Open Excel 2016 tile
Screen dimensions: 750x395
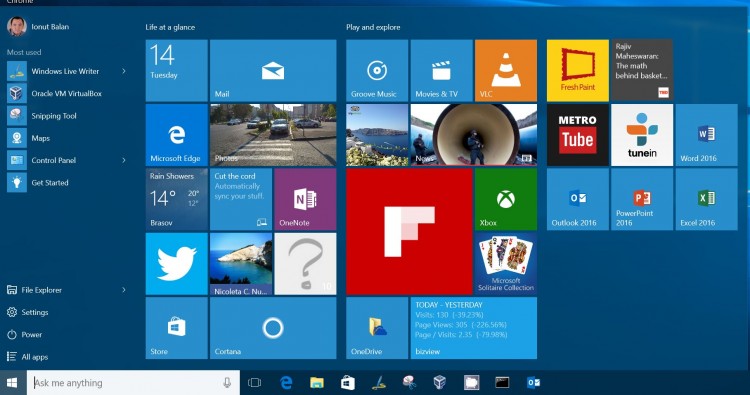click(x=706, y=199)
